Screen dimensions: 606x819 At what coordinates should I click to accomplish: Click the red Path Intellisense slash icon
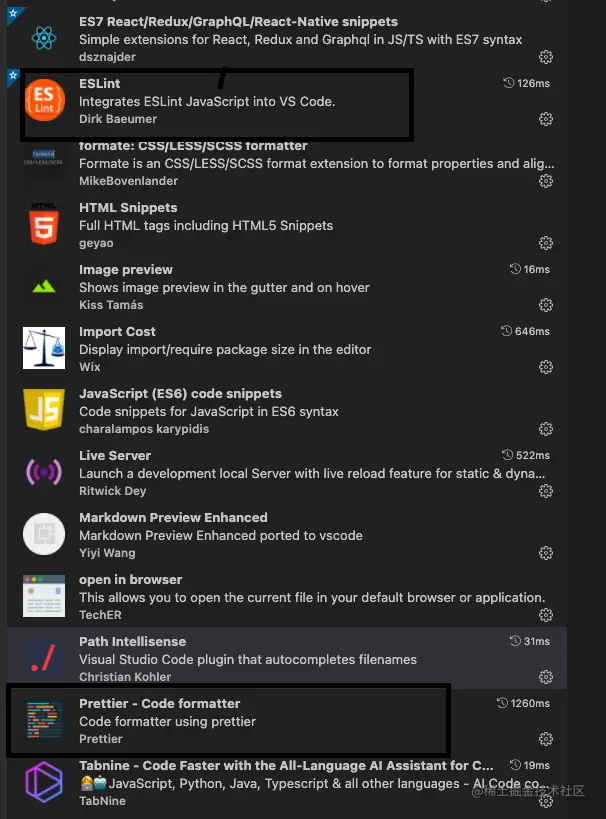pyautogui.click(x=44, y=658)
